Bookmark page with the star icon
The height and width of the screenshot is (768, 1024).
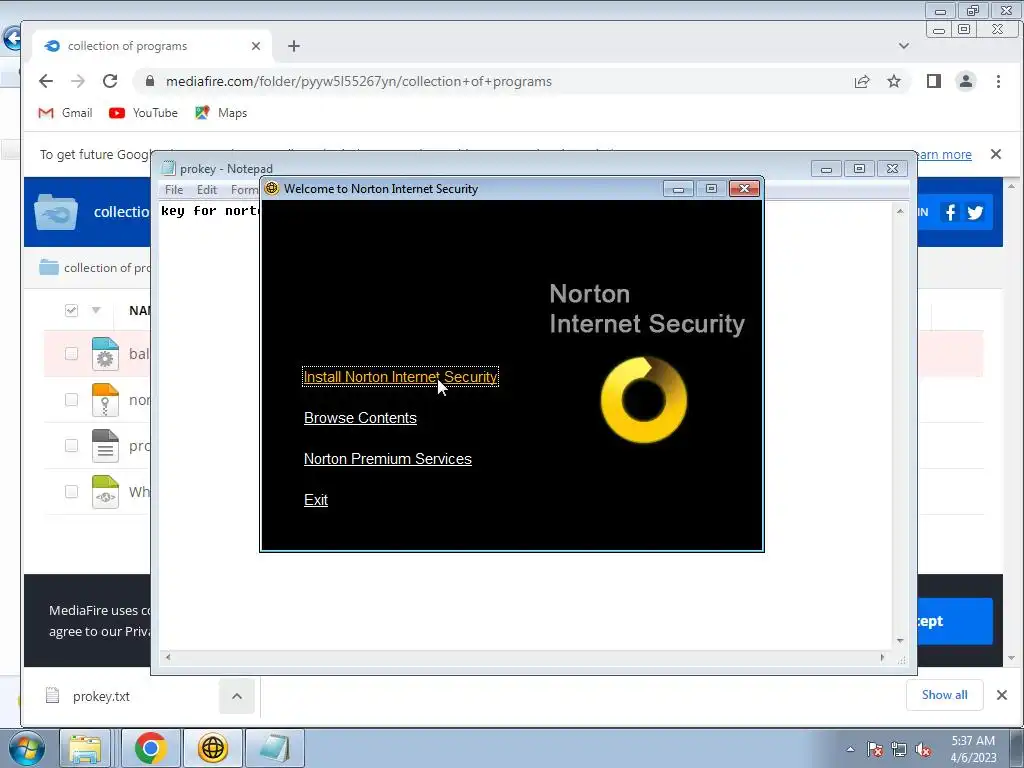click(894, 82)
